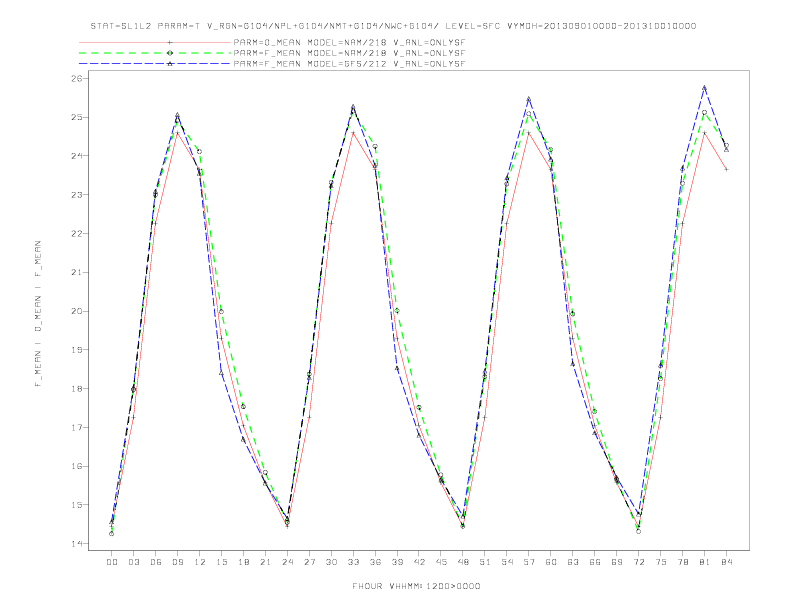The image size is (792, 612).
Task: Click red plus data point at hour 84
Action: (x=726, y=169)
